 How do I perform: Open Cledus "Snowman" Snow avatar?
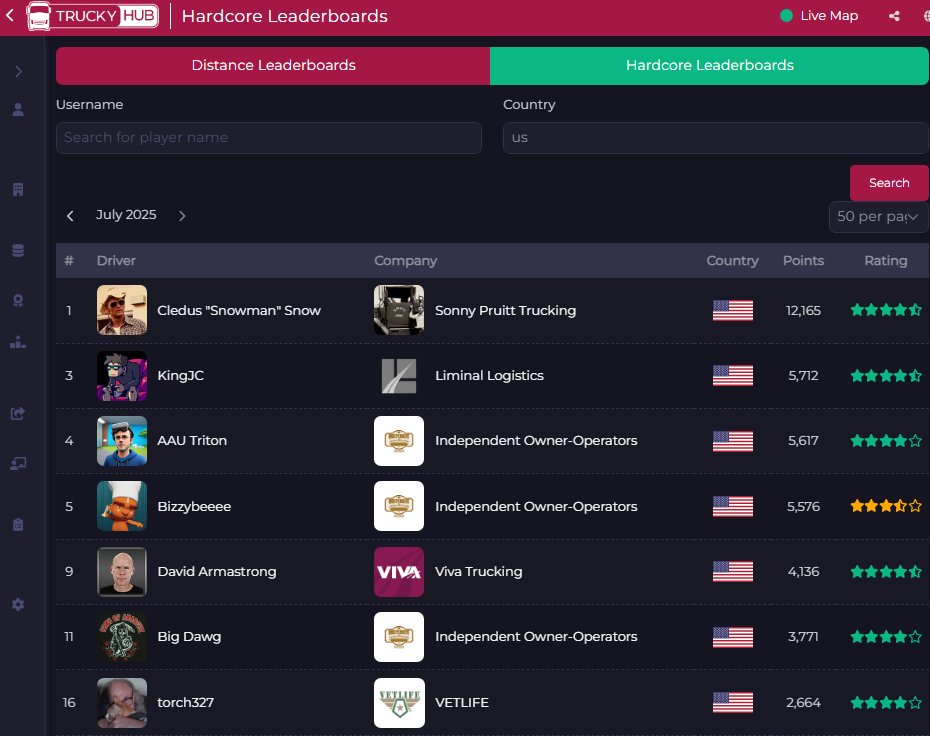[122, 310]
